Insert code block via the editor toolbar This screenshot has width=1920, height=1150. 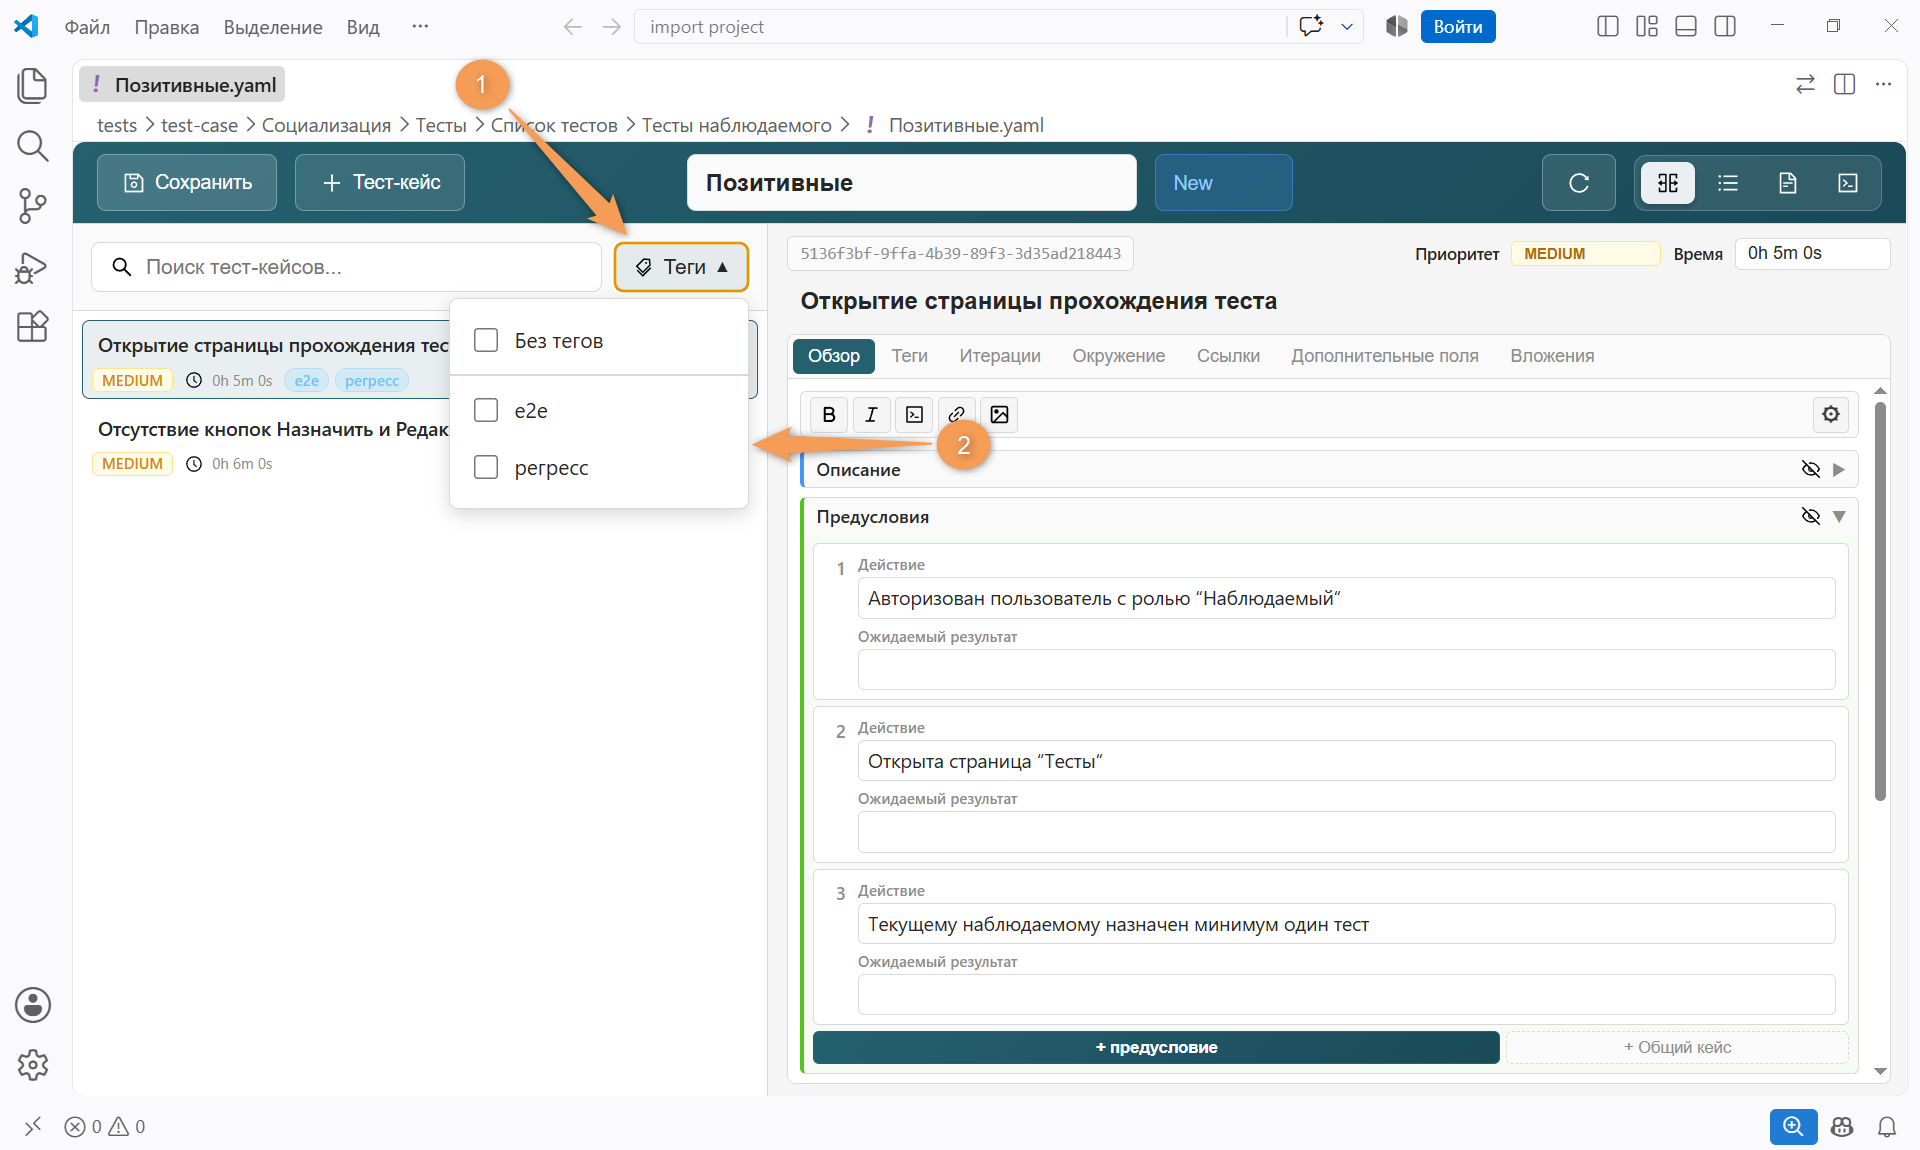point(914,415)
